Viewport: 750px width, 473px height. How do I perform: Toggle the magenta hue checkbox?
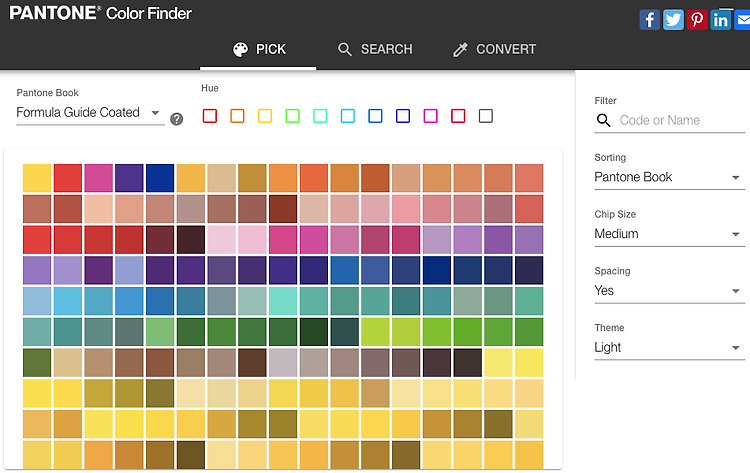(430, 116)
